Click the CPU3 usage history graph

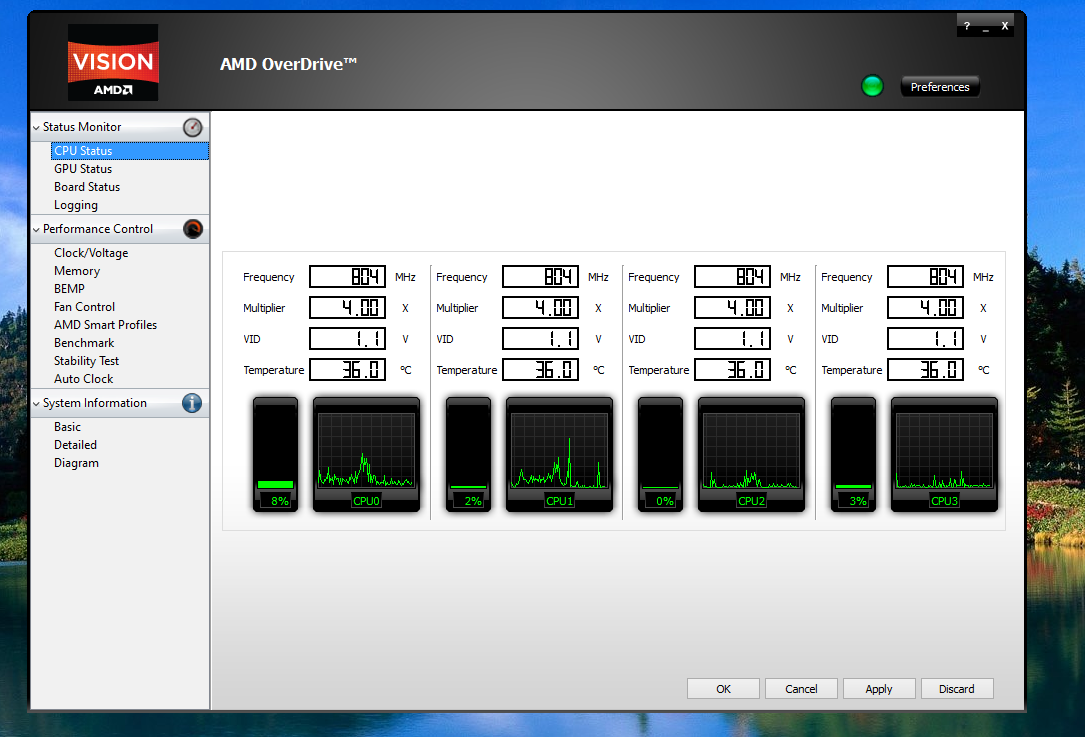click(945, 455)
